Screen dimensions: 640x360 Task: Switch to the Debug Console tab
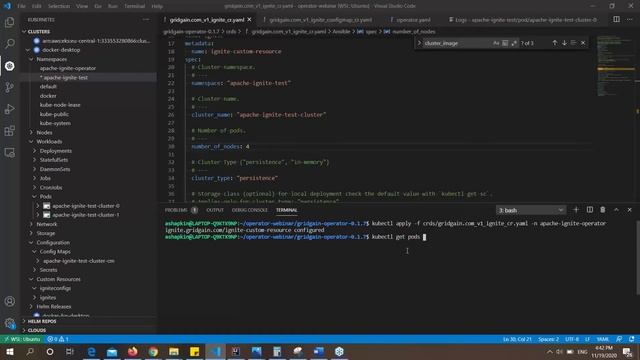pos(249,210)
